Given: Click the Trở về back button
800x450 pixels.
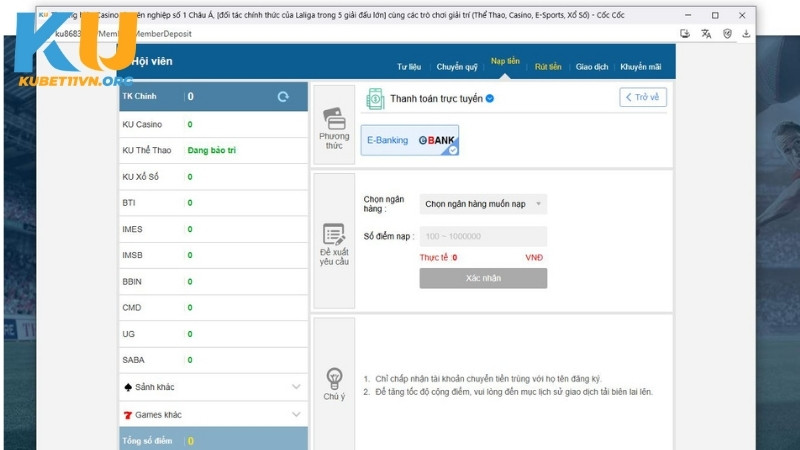Looking at the screenshot, I should point(642,97).
